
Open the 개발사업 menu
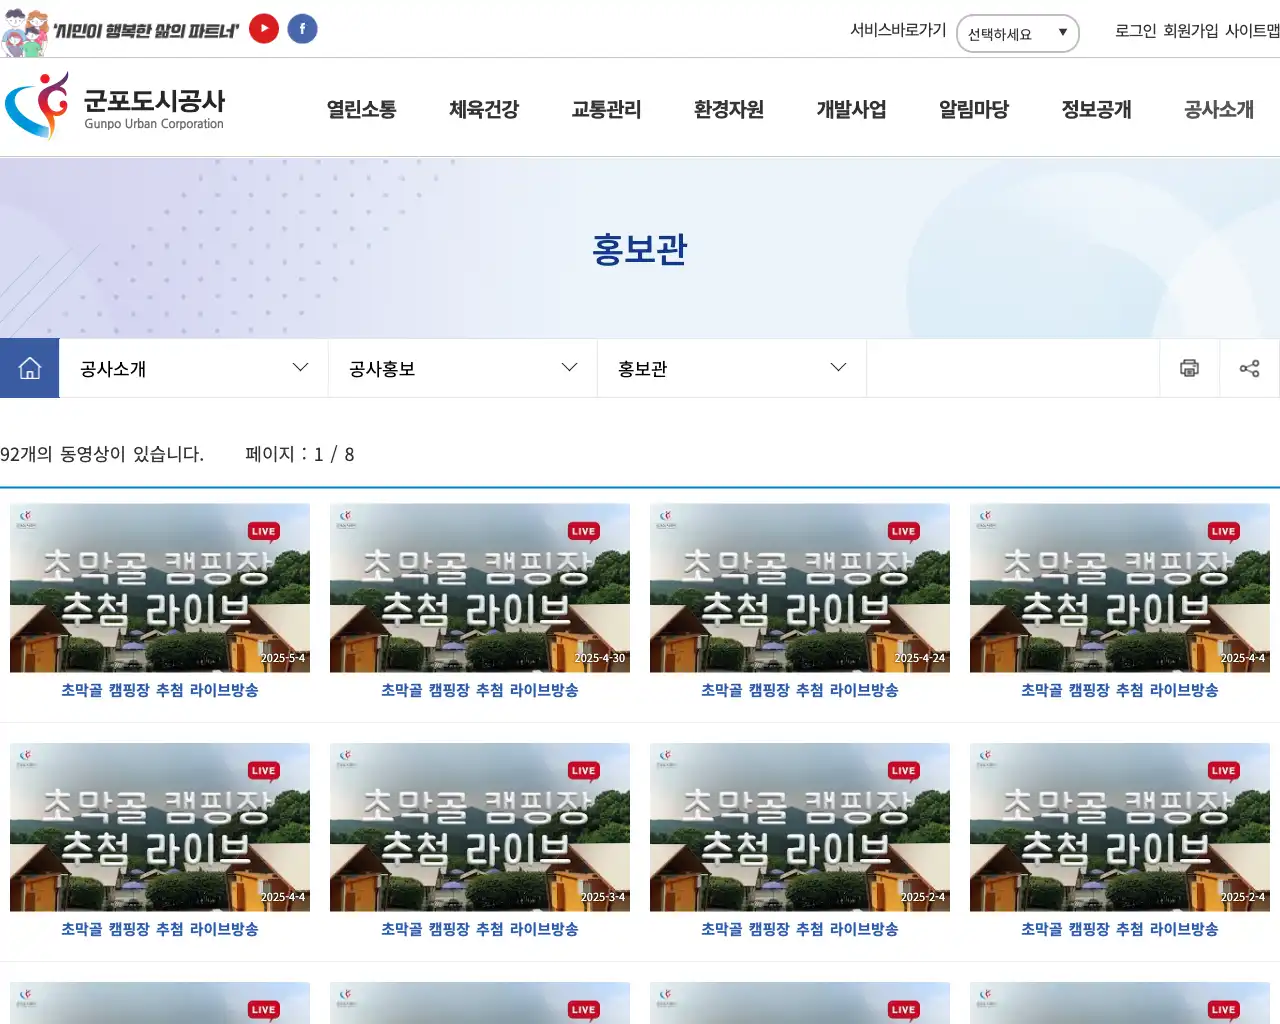(852, 109)
